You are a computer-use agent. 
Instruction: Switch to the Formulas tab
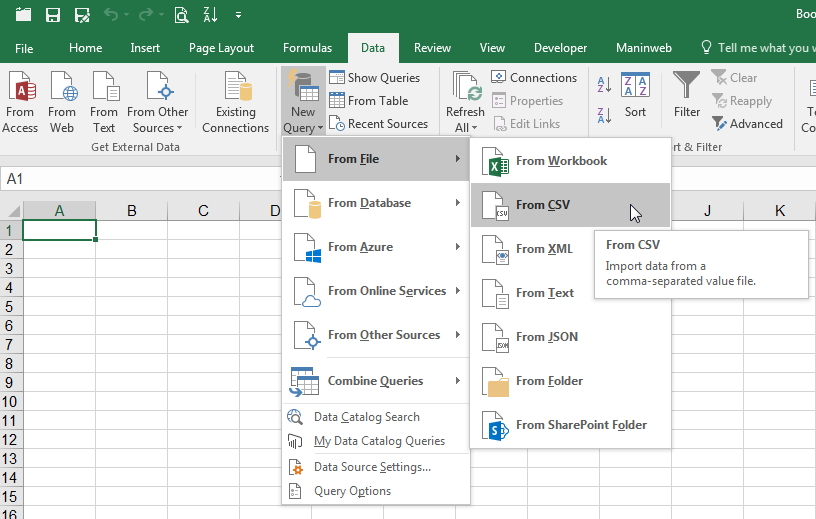pos(307,48)
